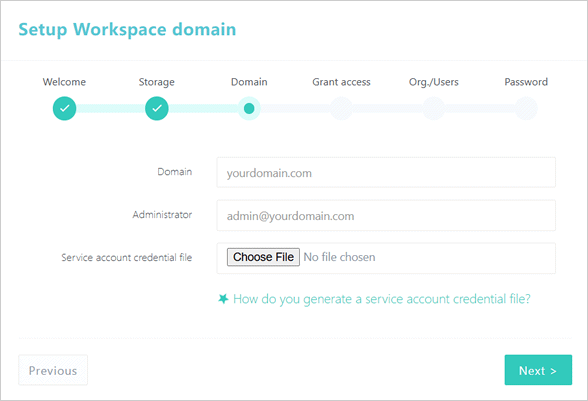
Task: Select the Welcome step label
Action: (64, 82)
